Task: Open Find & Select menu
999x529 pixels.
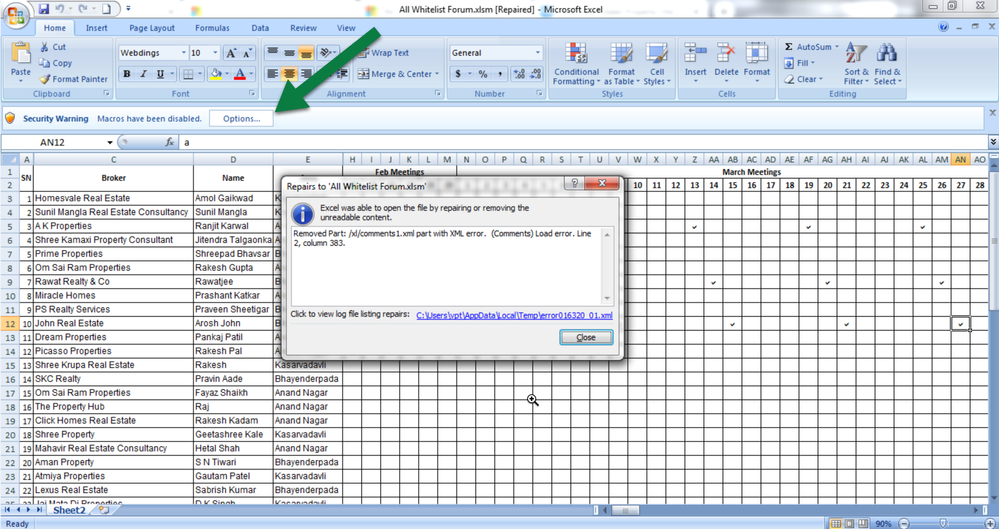Action: pyautogui.click(x=887, y=64)
